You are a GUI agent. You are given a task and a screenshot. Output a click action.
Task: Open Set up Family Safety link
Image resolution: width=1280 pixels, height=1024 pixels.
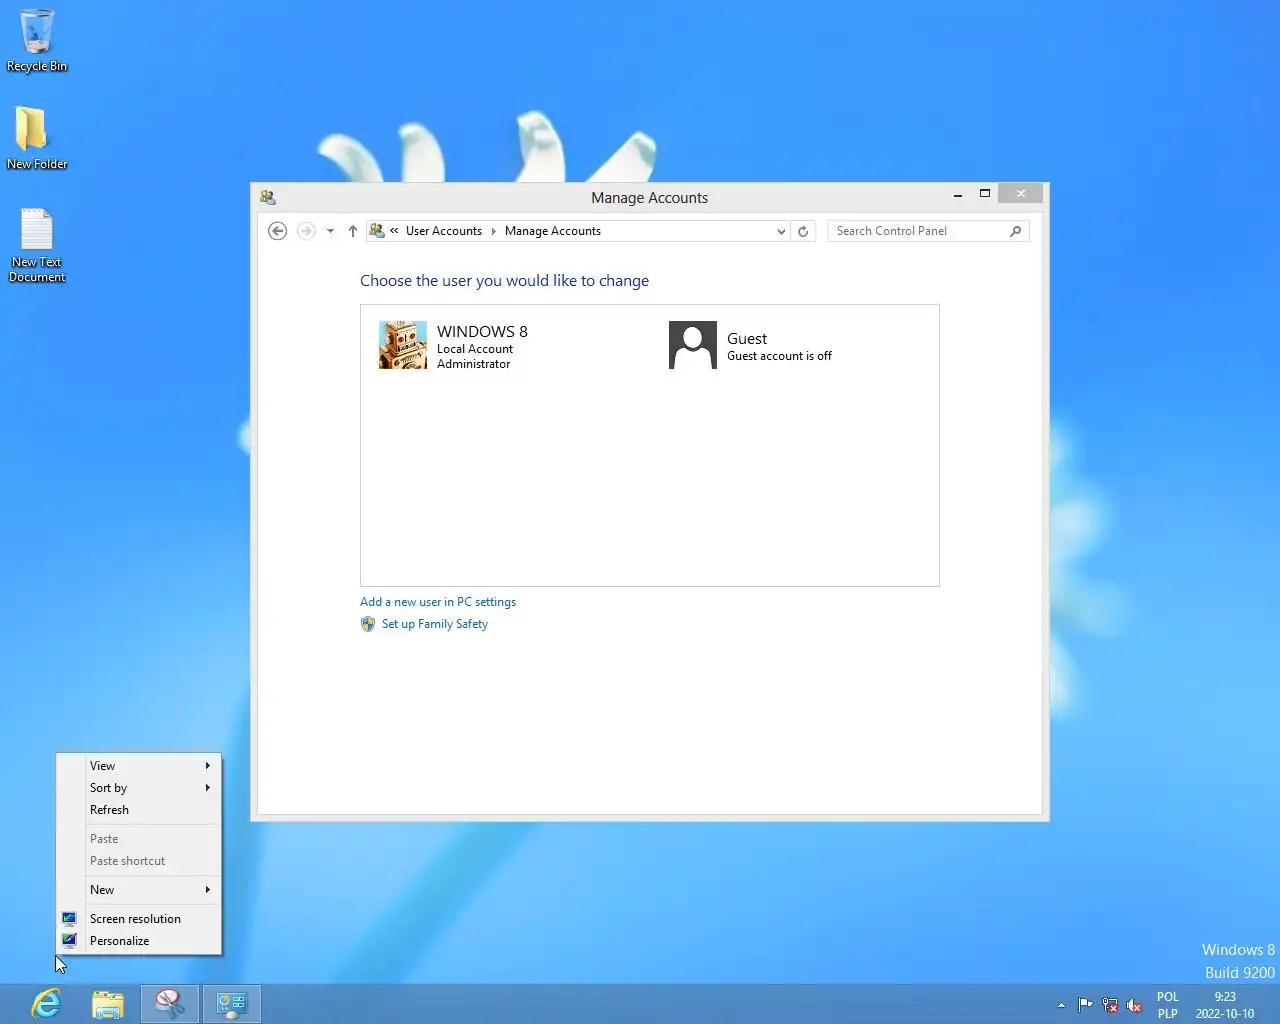pos(435,624)
